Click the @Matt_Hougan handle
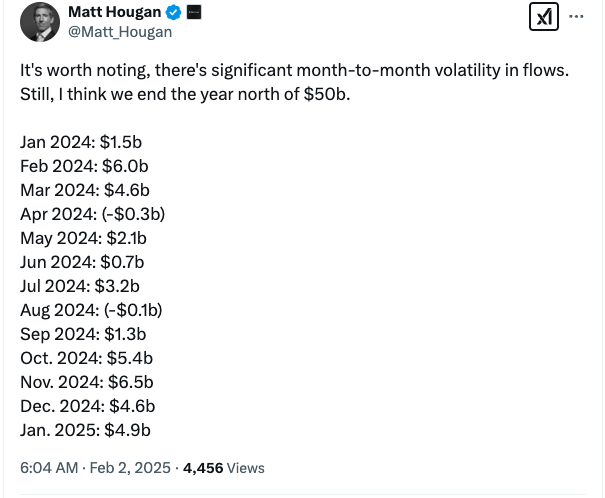 [x=119, y=32]
